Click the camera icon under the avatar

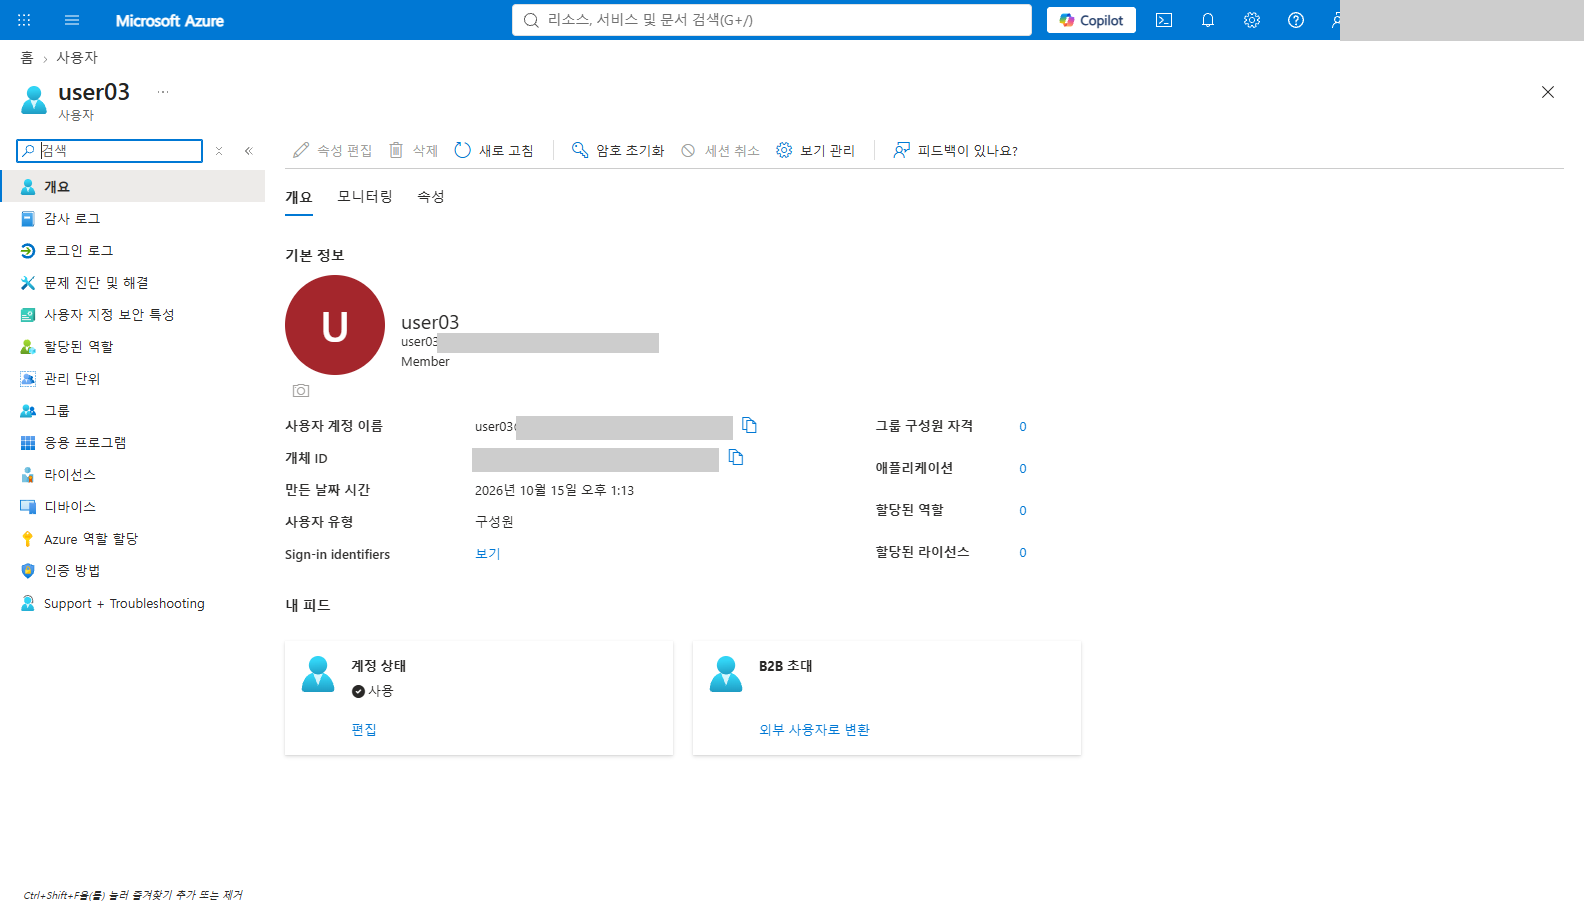(301, 391)
